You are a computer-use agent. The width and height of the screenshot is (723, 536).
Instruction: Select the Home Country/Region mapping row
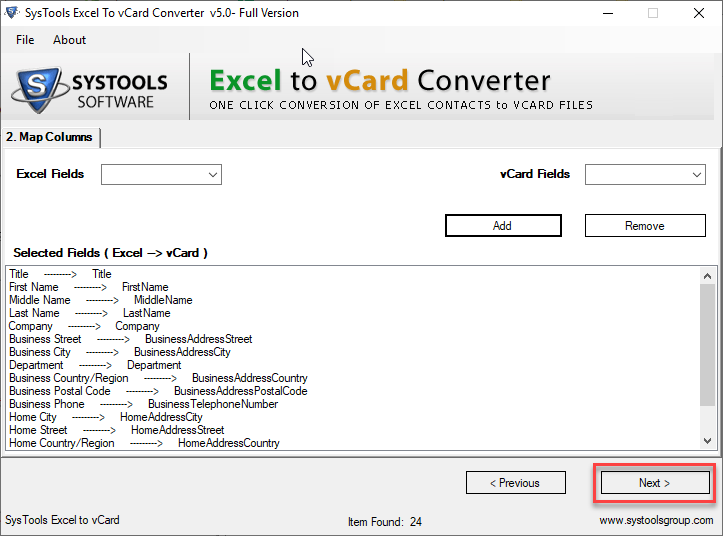(x=144, y=443)
